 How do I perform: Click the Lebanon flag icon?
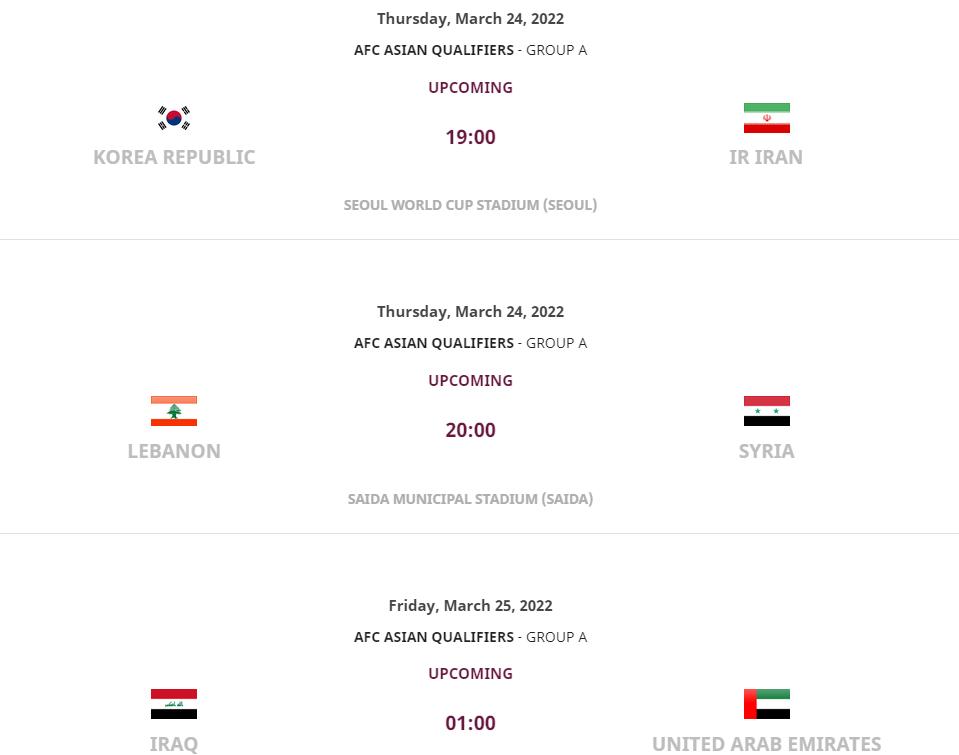pyautogui.click(x=174, y=411)
